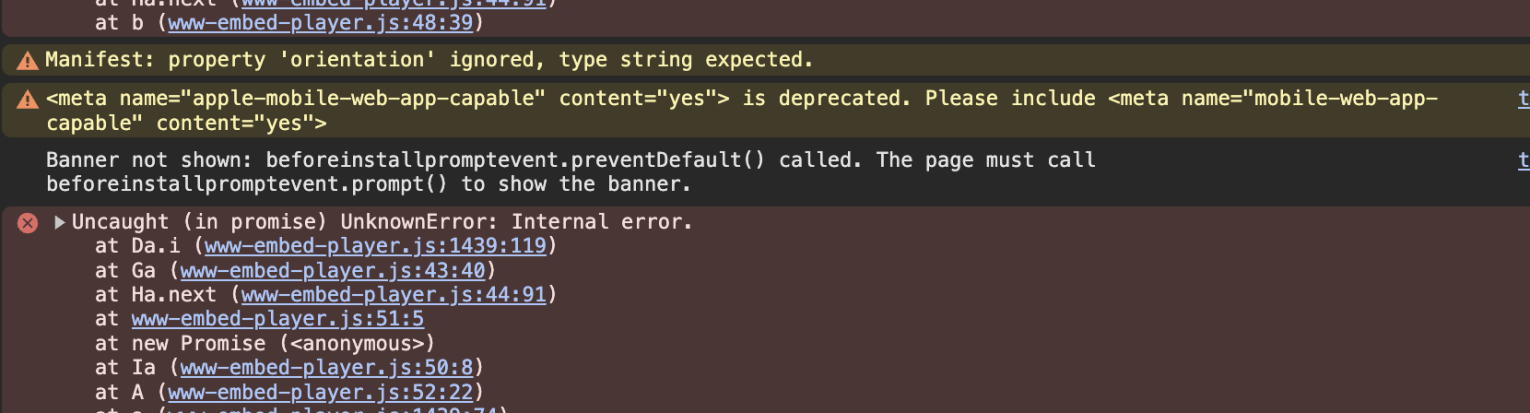Image resolution: width=1530 pixels, height=413 pixels.
Task: Expand the Uncaught (in promise) UnknownError entry
Action: [x=60, y=222]
